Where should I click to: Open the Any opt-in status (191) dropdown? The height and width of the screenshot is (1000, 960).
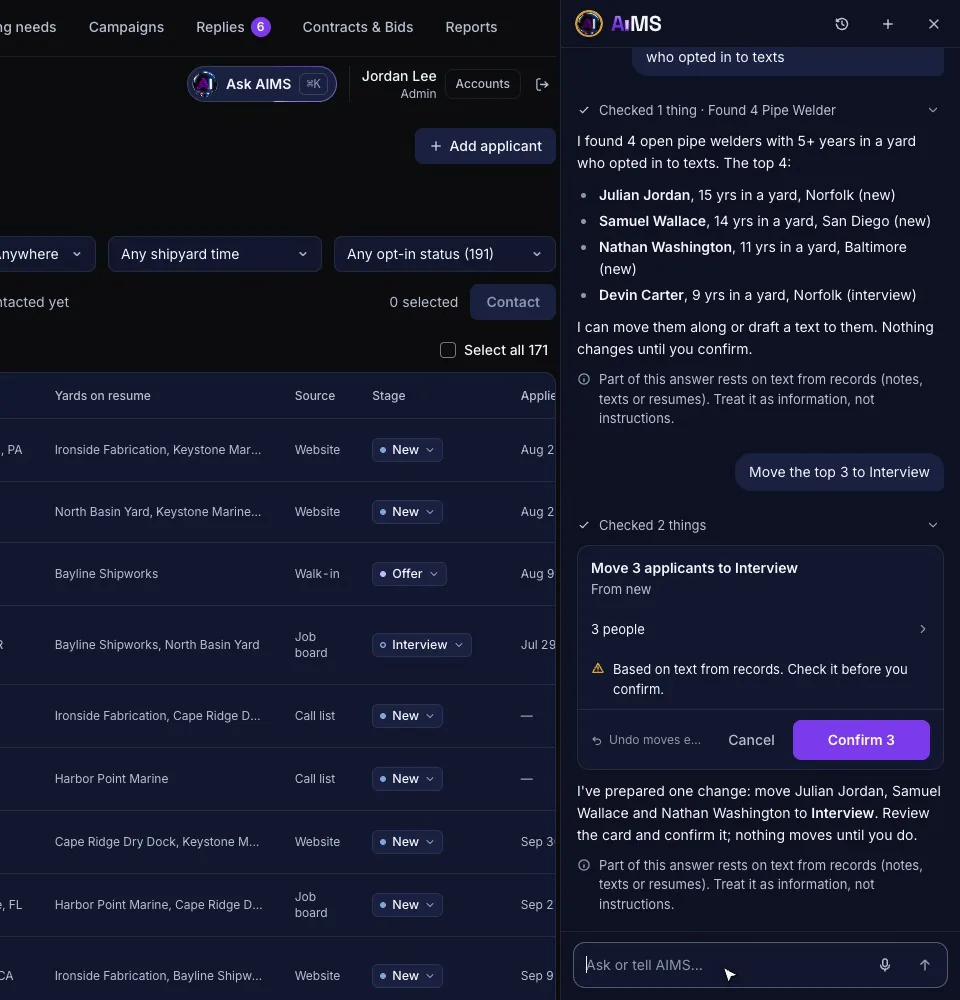point(444,254)
